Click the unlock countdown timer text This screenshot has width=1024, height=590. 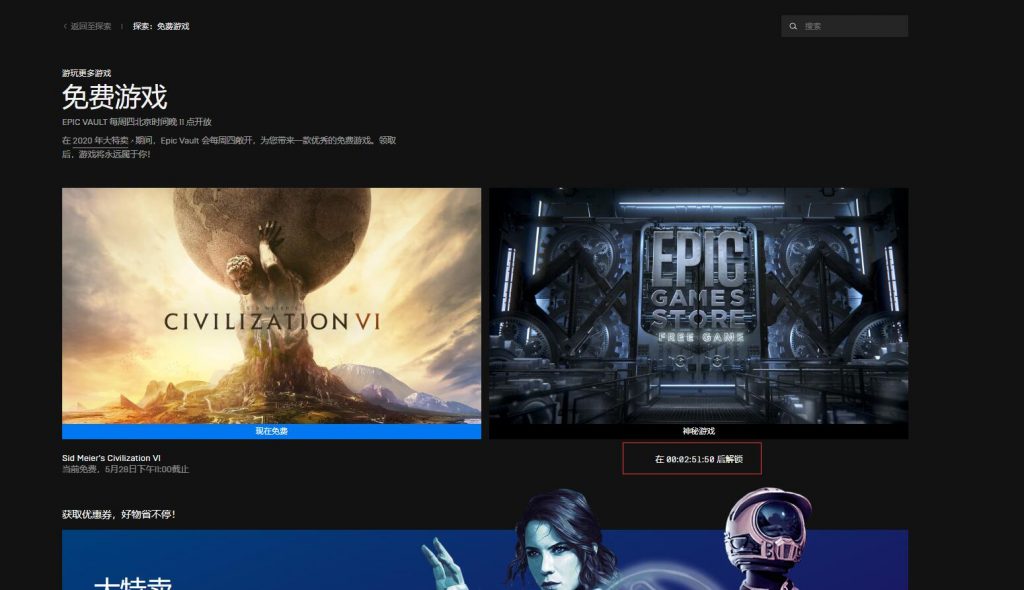699,459
